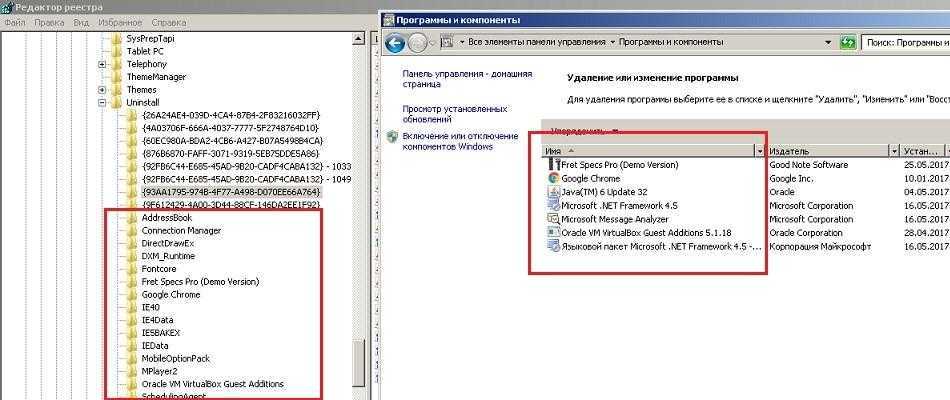Click the DXM_Runtime folder icon
The height and width of the screenshot is (400, 950).
(x=131, y=256)
